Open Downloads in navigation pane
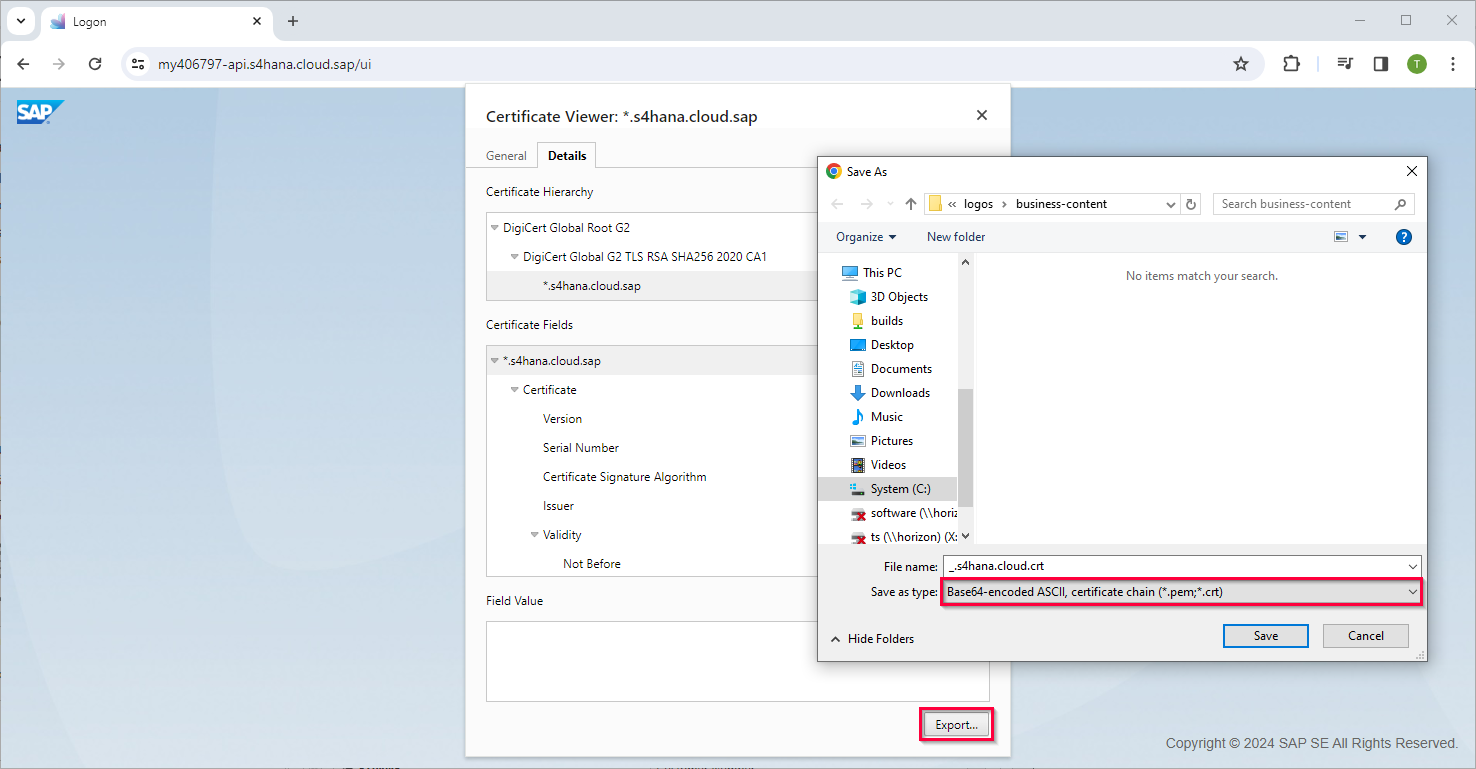Image resolution: width=1476 pixels, height=769 pixels. pos(900,393)
